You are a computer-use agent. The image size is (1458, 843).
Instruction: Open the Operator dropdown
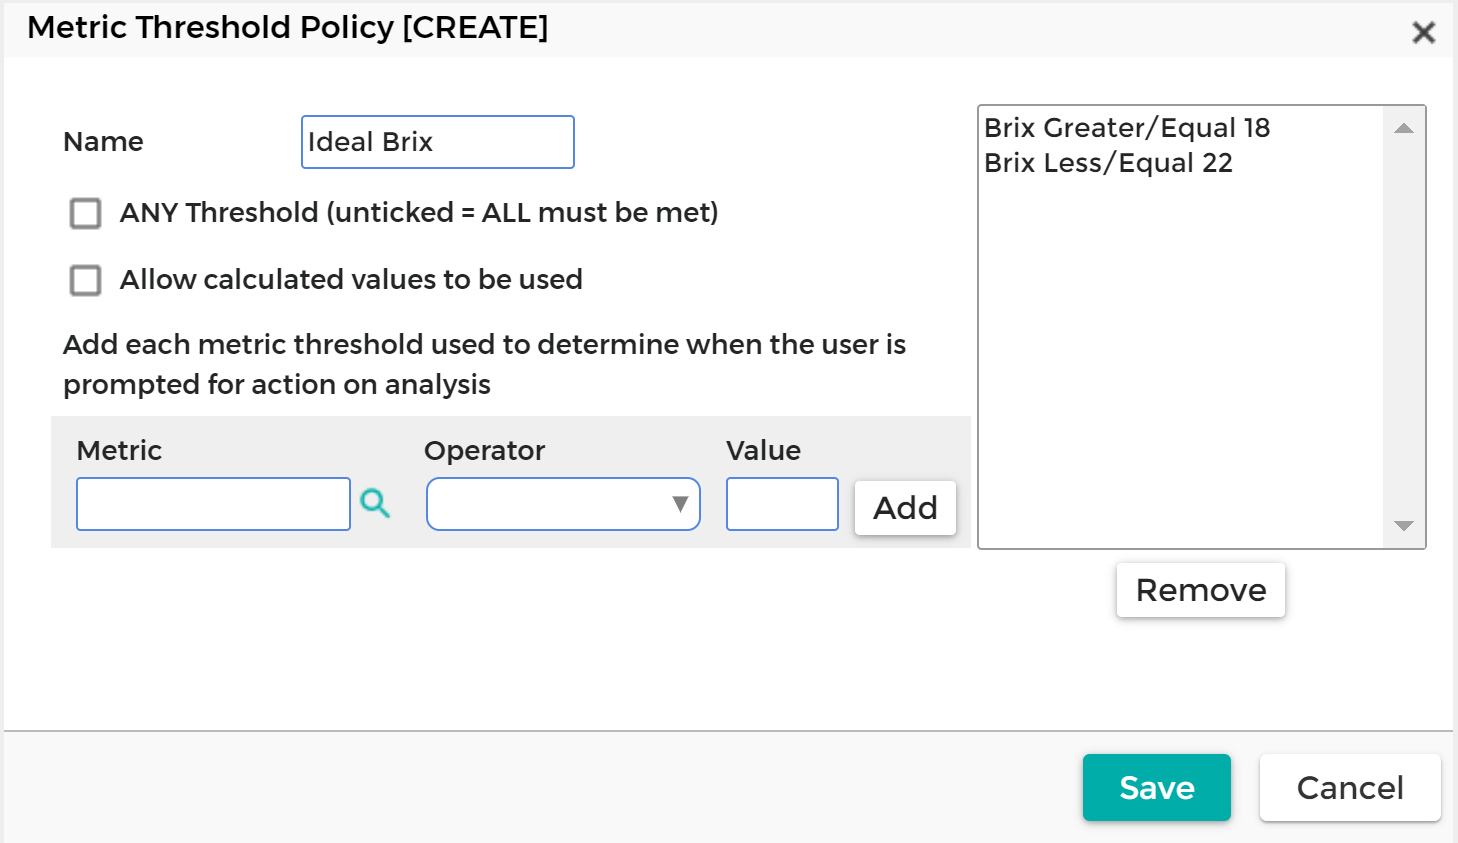coord(563,504)
